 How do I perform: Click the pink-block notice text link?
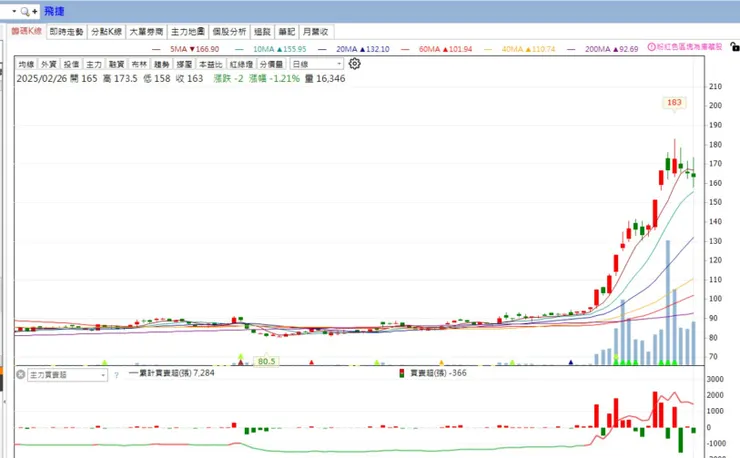[690, 47]
